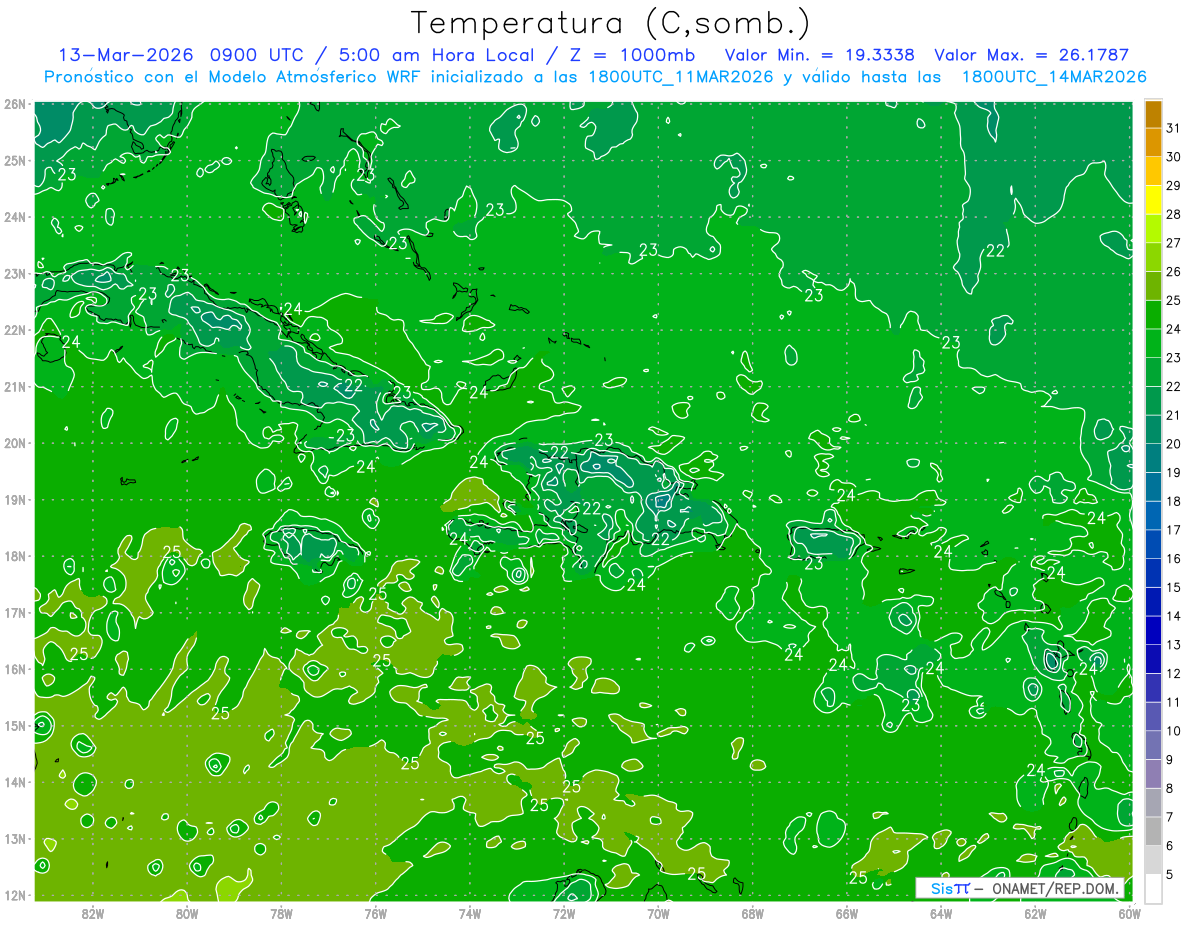This screenshot has height=927, width=1200.
Task: Click the 74W longitude axis label
Action: [469, 912]
